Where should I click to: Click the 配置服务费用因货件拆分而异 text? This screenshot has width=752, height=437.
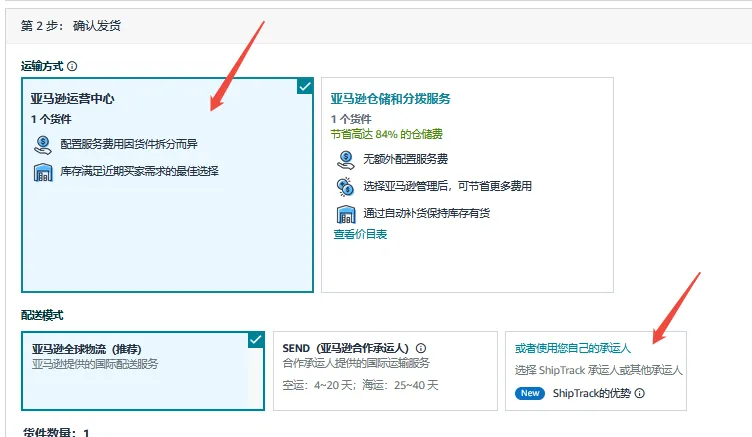(129, 144)
